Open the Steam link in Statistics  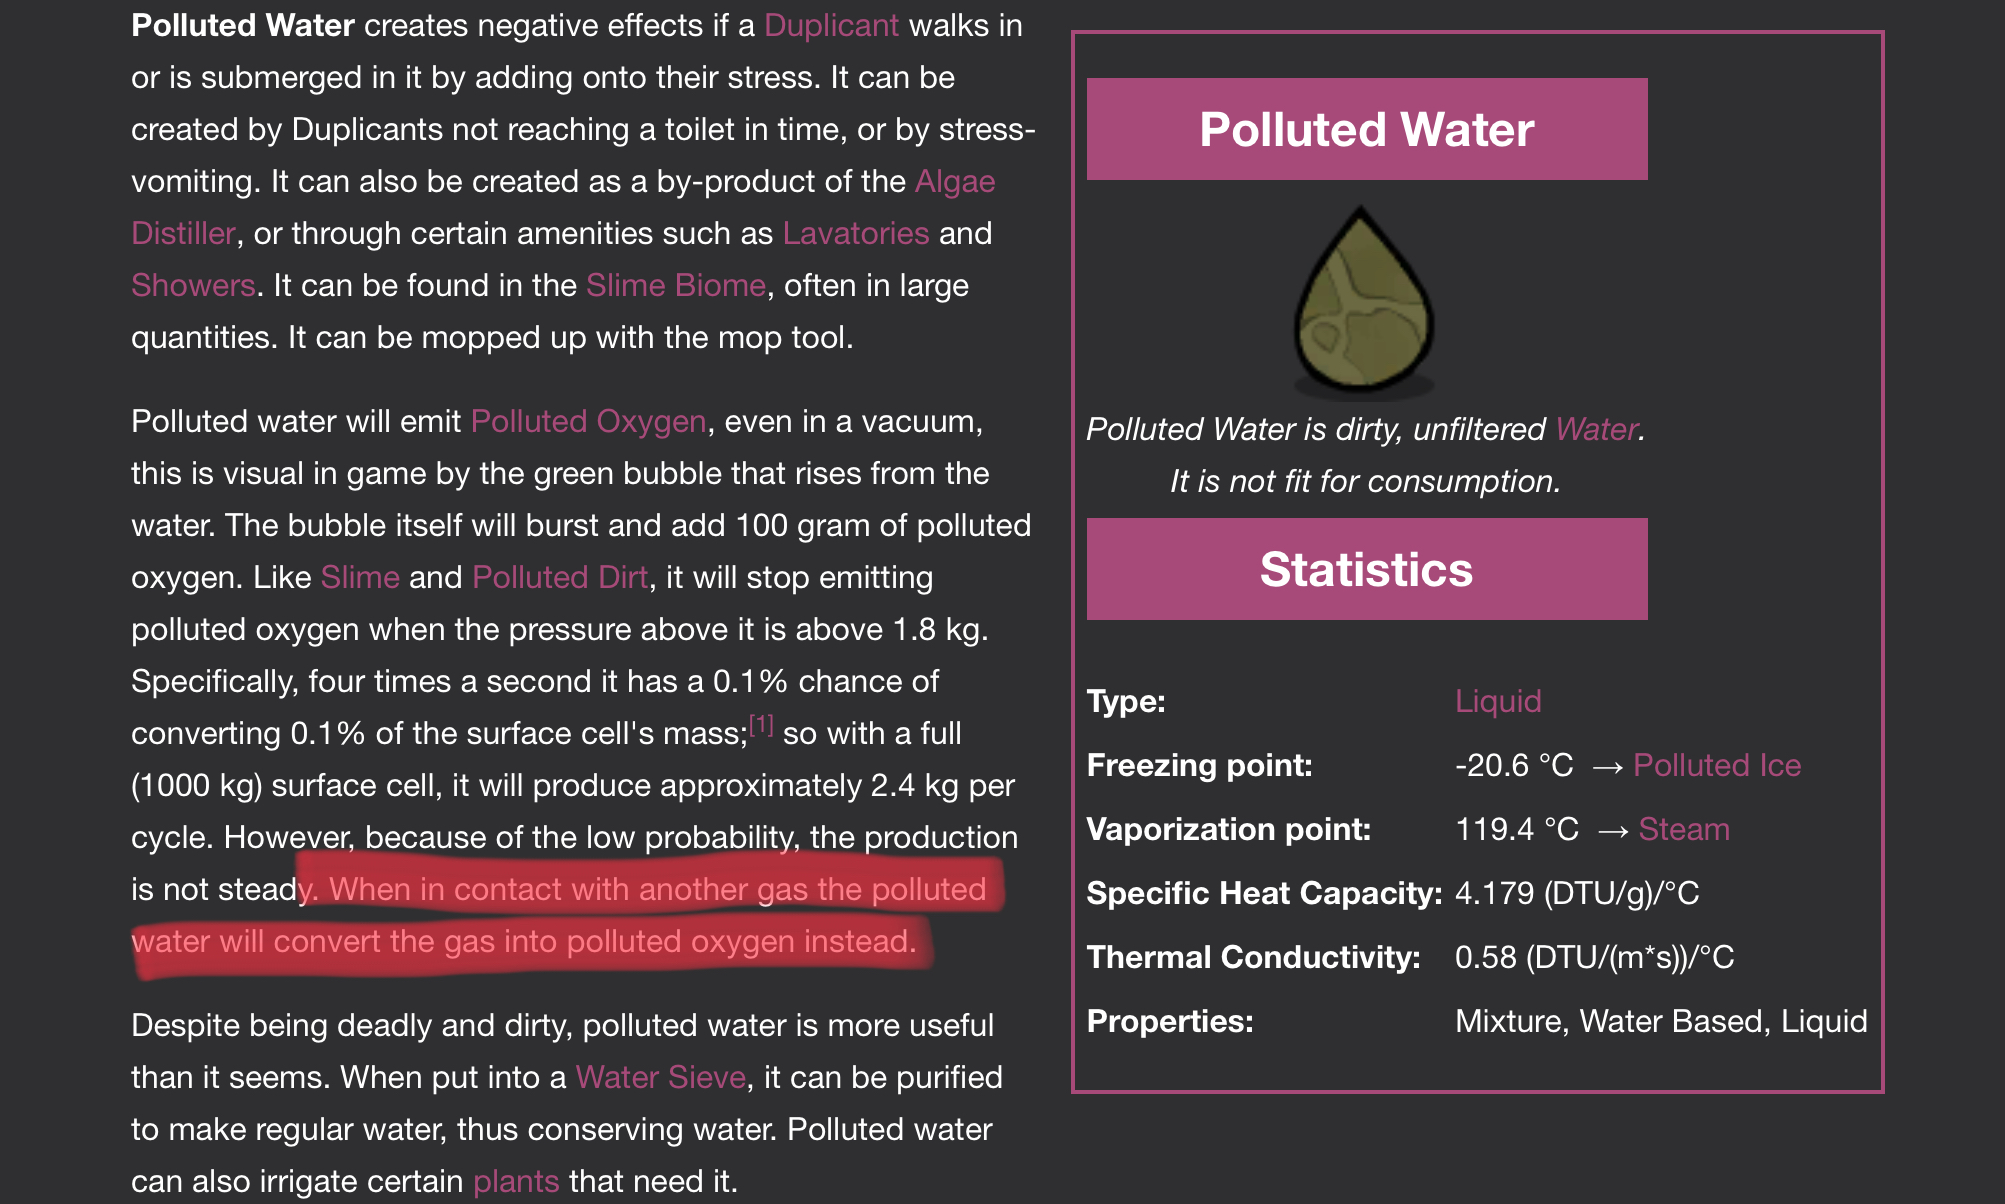click(1683, 830)
